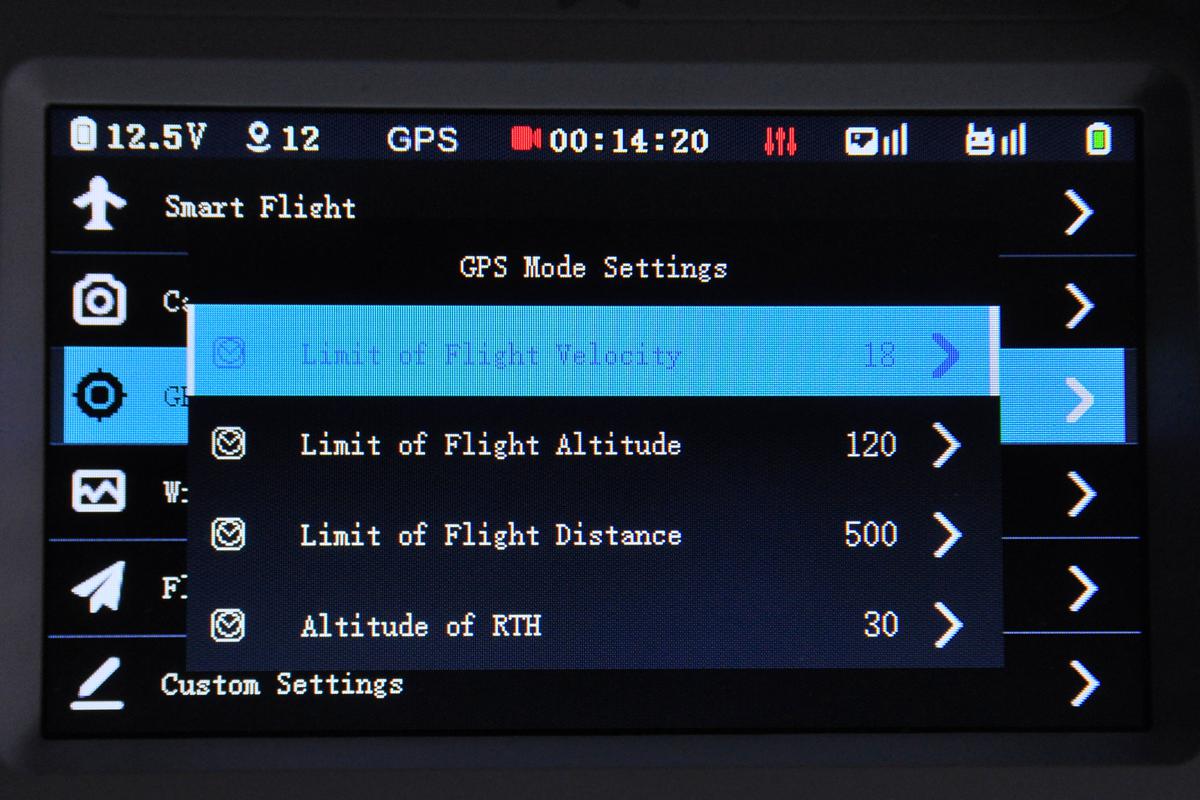The image size is (1200, 800).
Task: Expand the Limit of Flight Altitude chevron
Action: pos(946,445)
